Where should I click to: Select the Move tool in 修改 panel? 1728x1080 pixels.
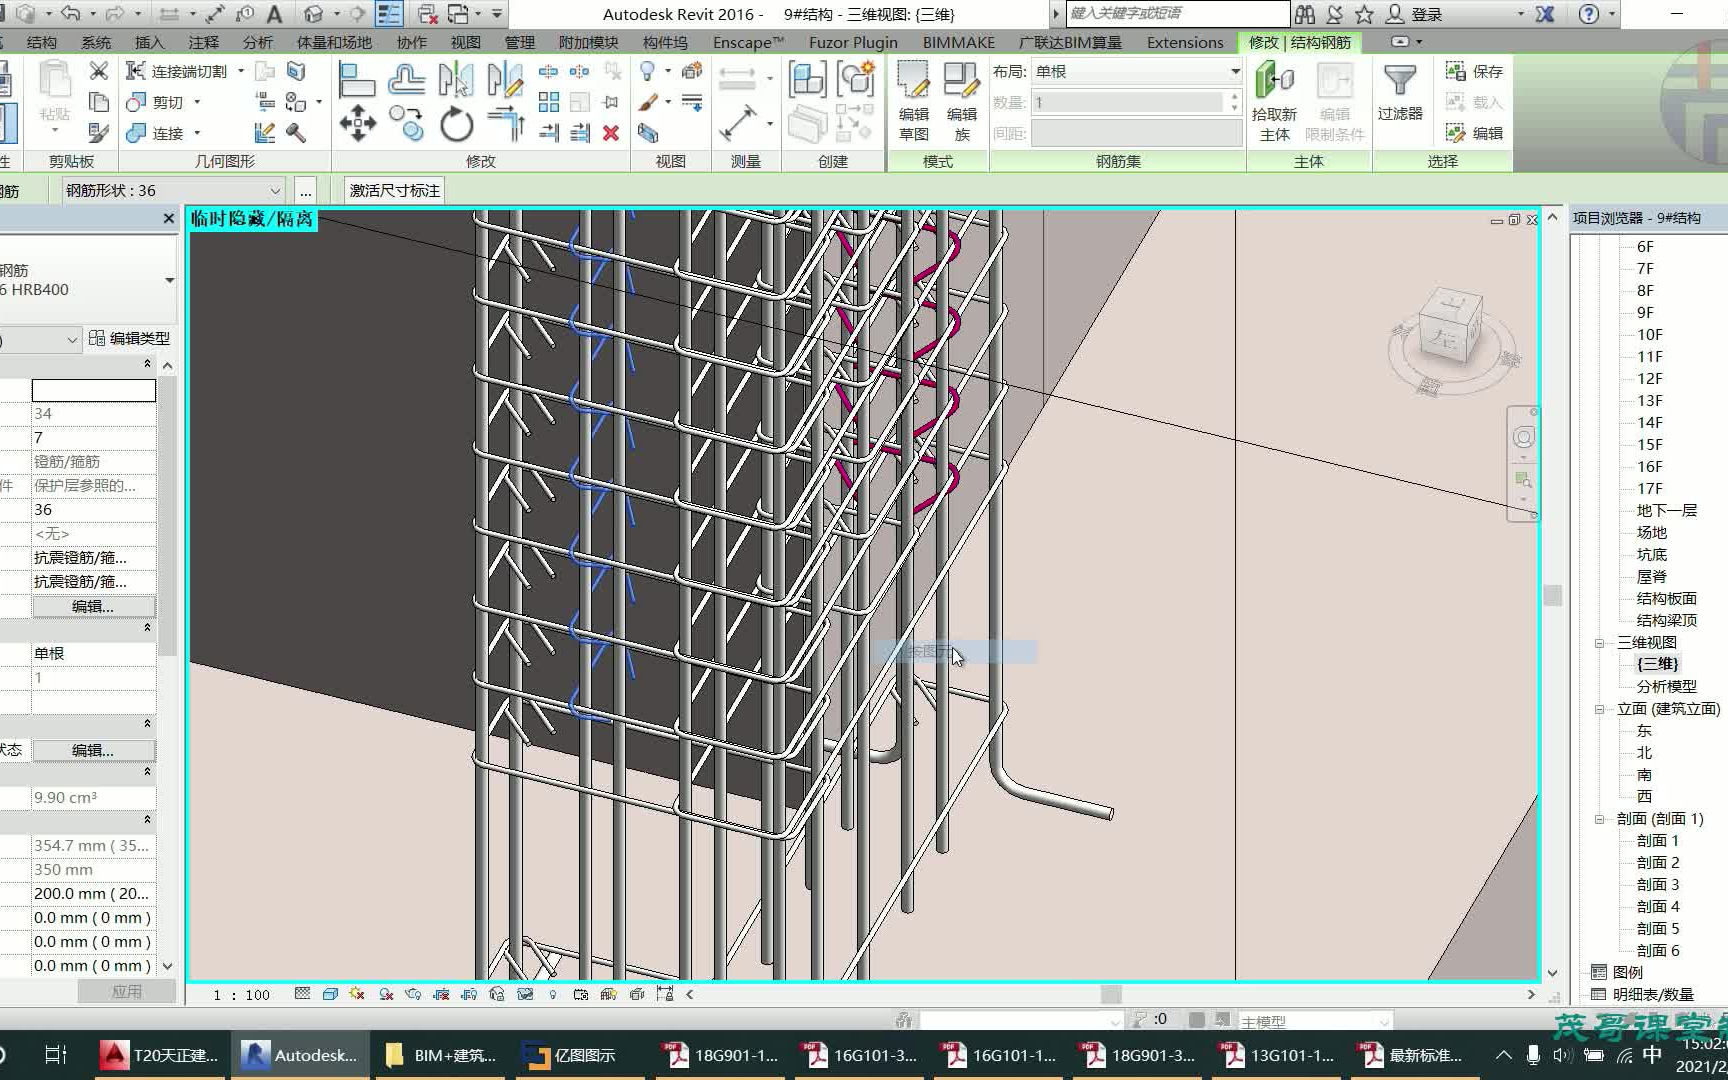(357, 123)
